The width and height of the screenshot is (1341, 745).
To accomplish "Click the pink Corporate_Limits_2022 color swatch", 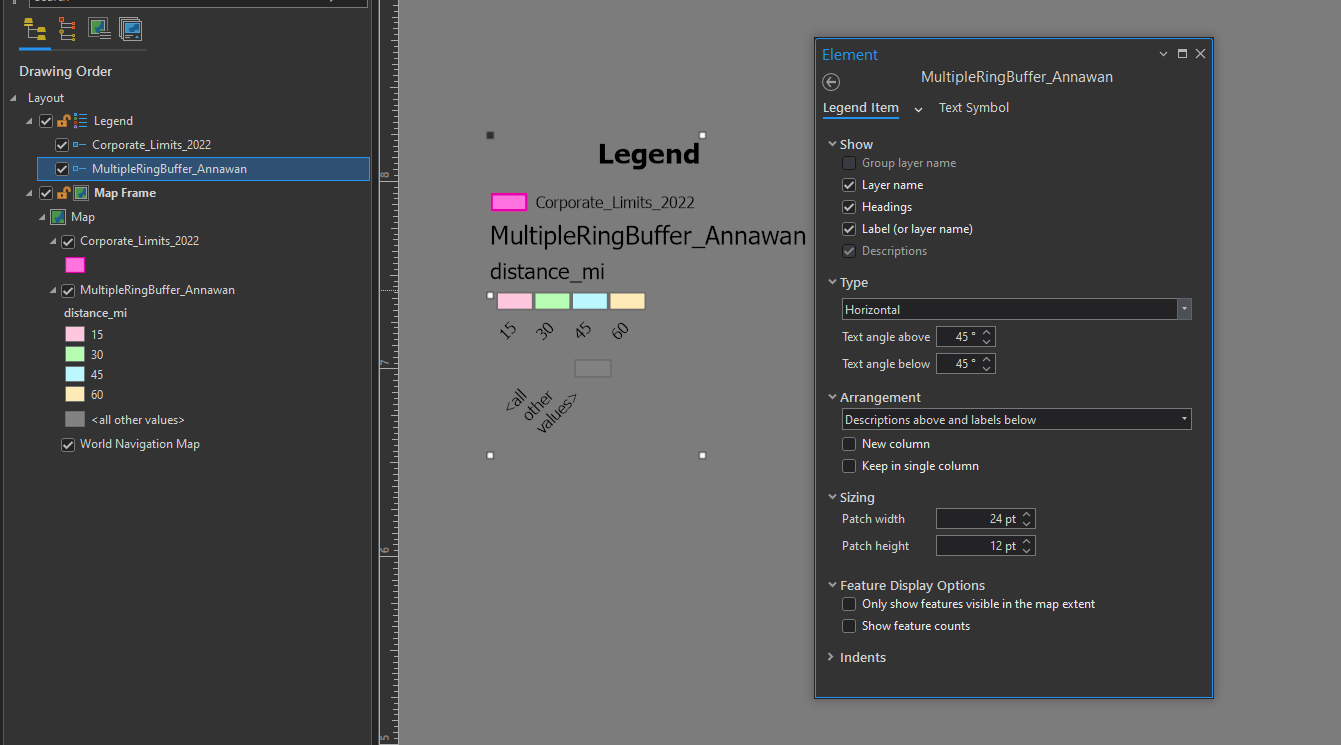I will pyautogui.click(x=509, y=202).
